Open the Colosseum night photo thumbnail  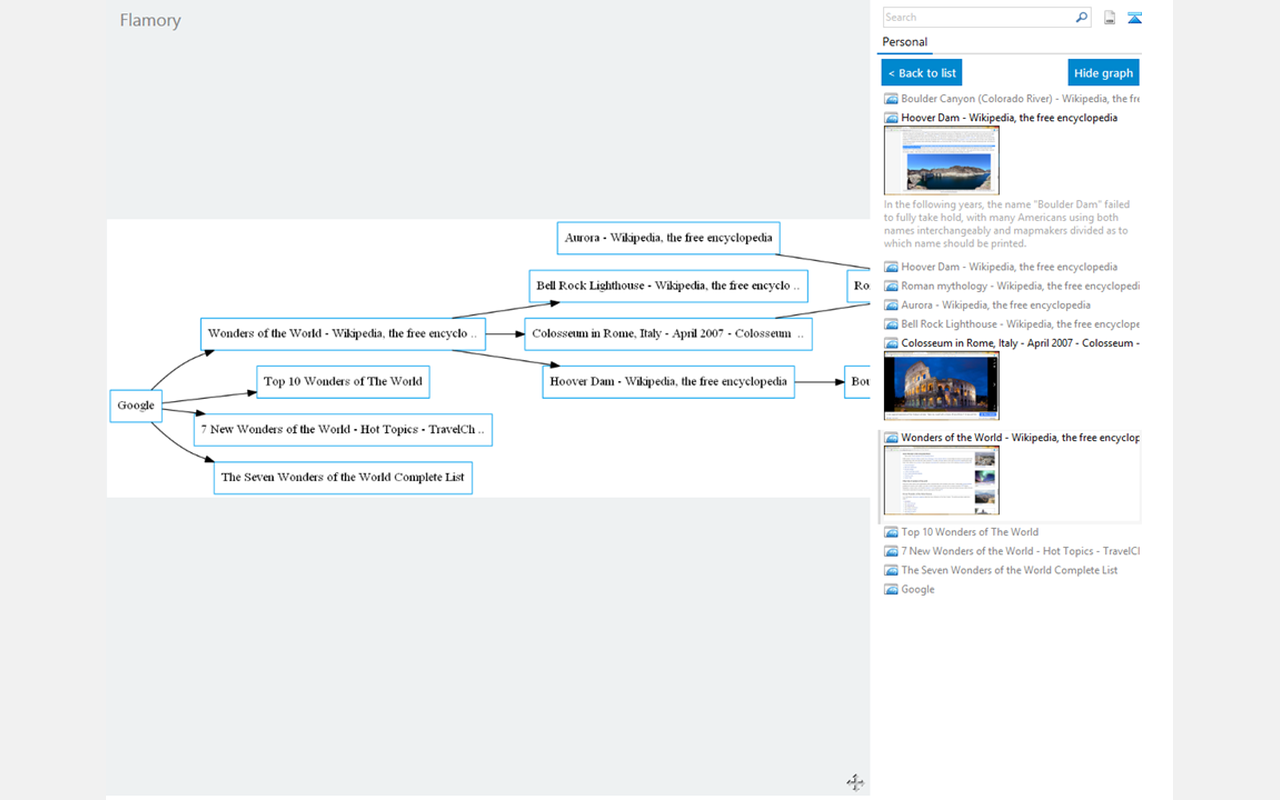pyautogui.click(x=941, y=386)
